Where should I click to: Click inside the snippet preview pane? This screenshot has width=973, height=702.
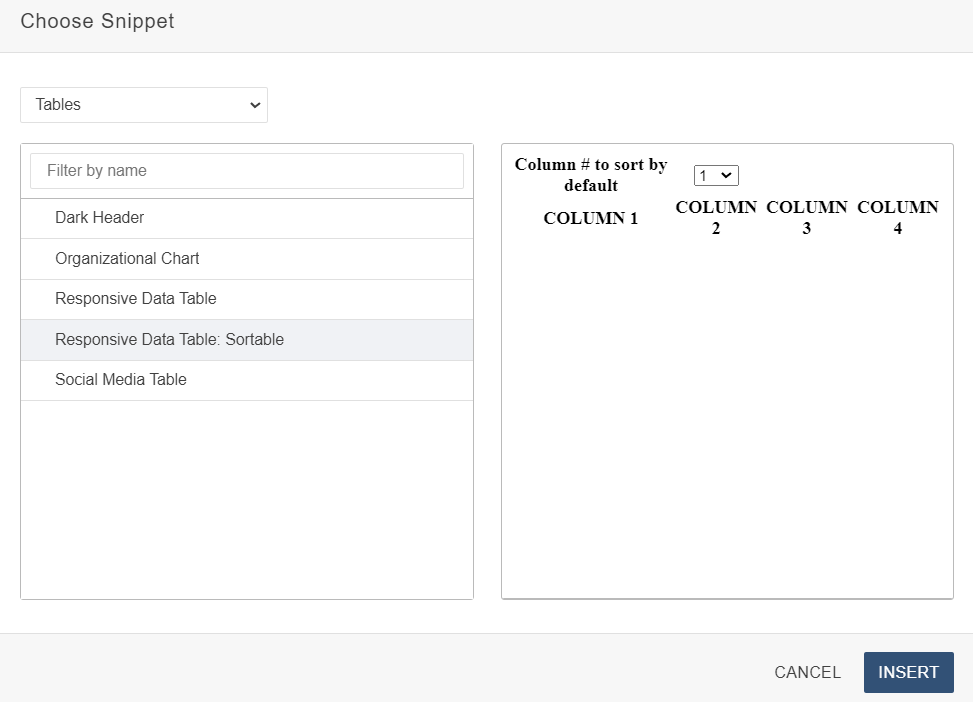click(727, 420)
